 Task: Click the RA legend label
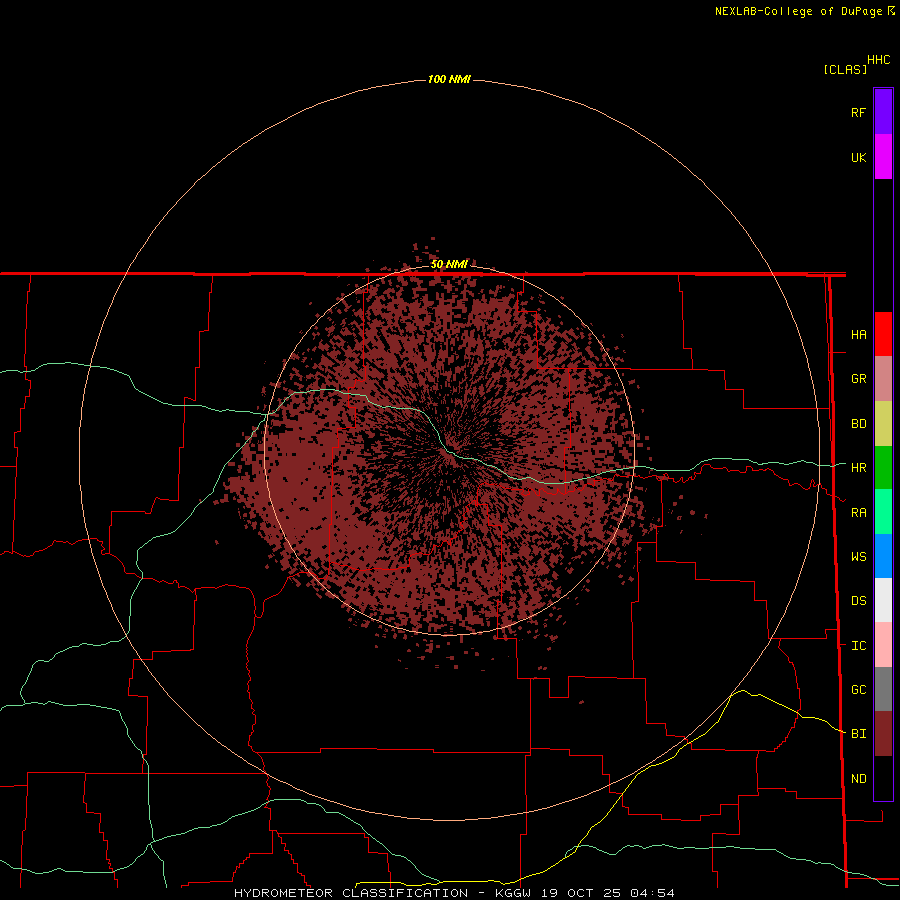pyautogui.click(x=858, y=513)
